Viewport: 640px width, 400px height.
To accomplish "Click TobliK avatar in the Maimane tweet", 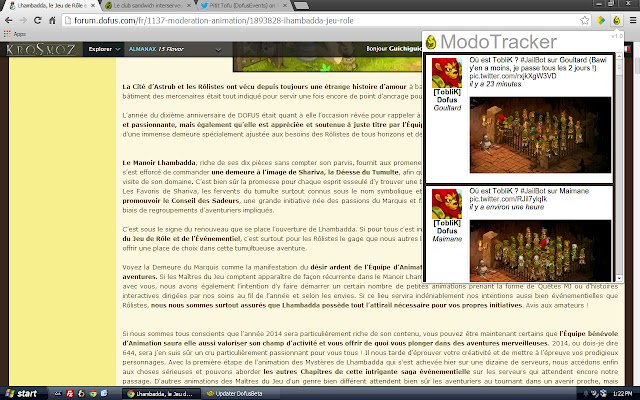I will pyautogui.click(x=447, y=204).
